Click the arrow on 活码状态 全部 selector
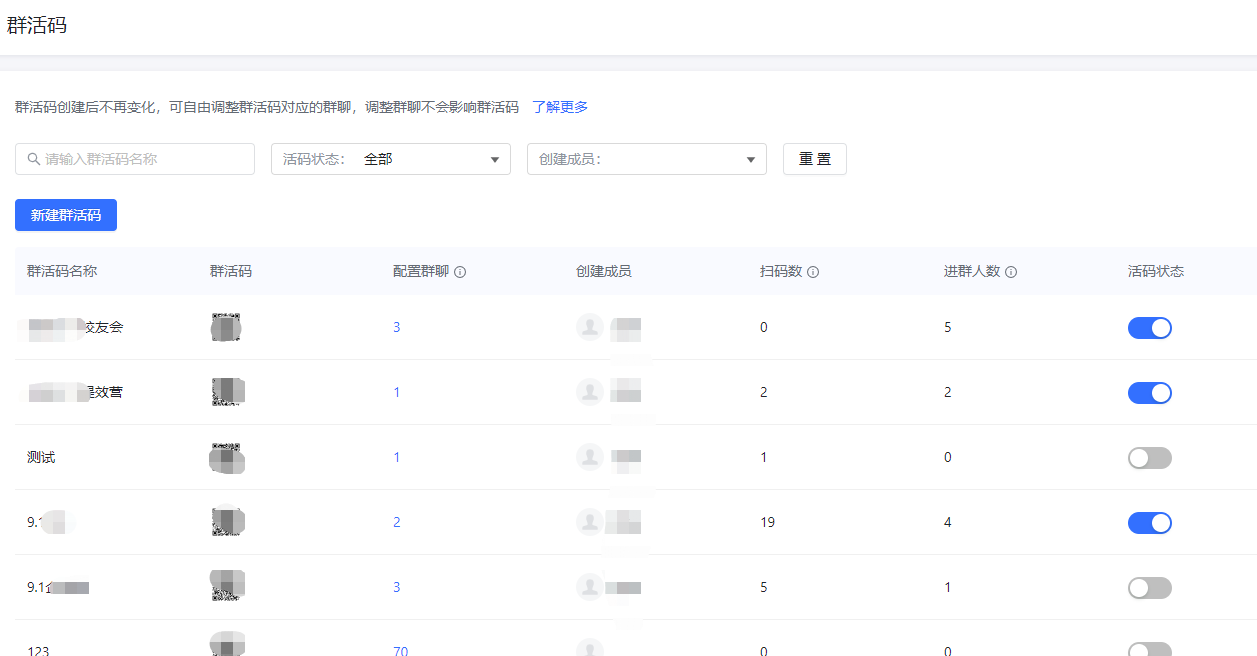The width and height of the screenshot is (1257, 656). [x=494, y=160]
